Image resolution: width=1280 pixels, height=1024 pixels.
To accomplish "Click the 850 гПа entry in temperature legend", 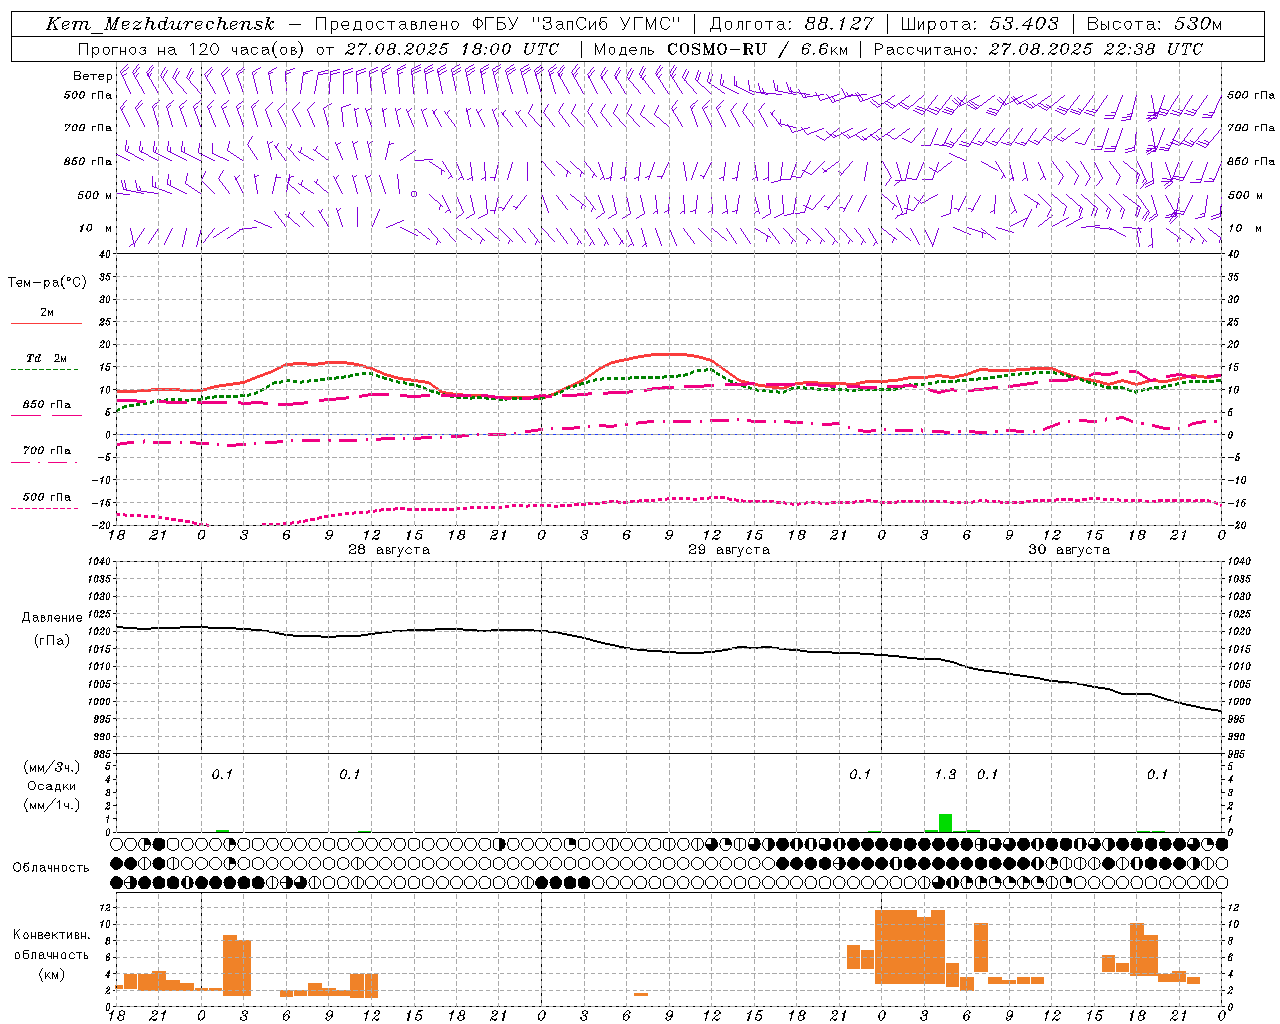I will click(x=47, y=405).
